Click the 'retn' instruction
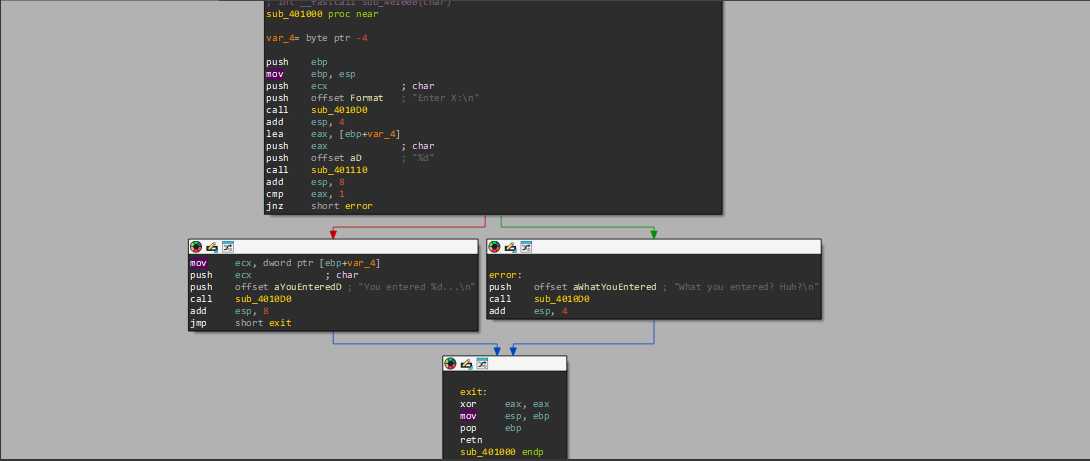The width and height of the screenshot is (1090, 461). pos(472,440)
